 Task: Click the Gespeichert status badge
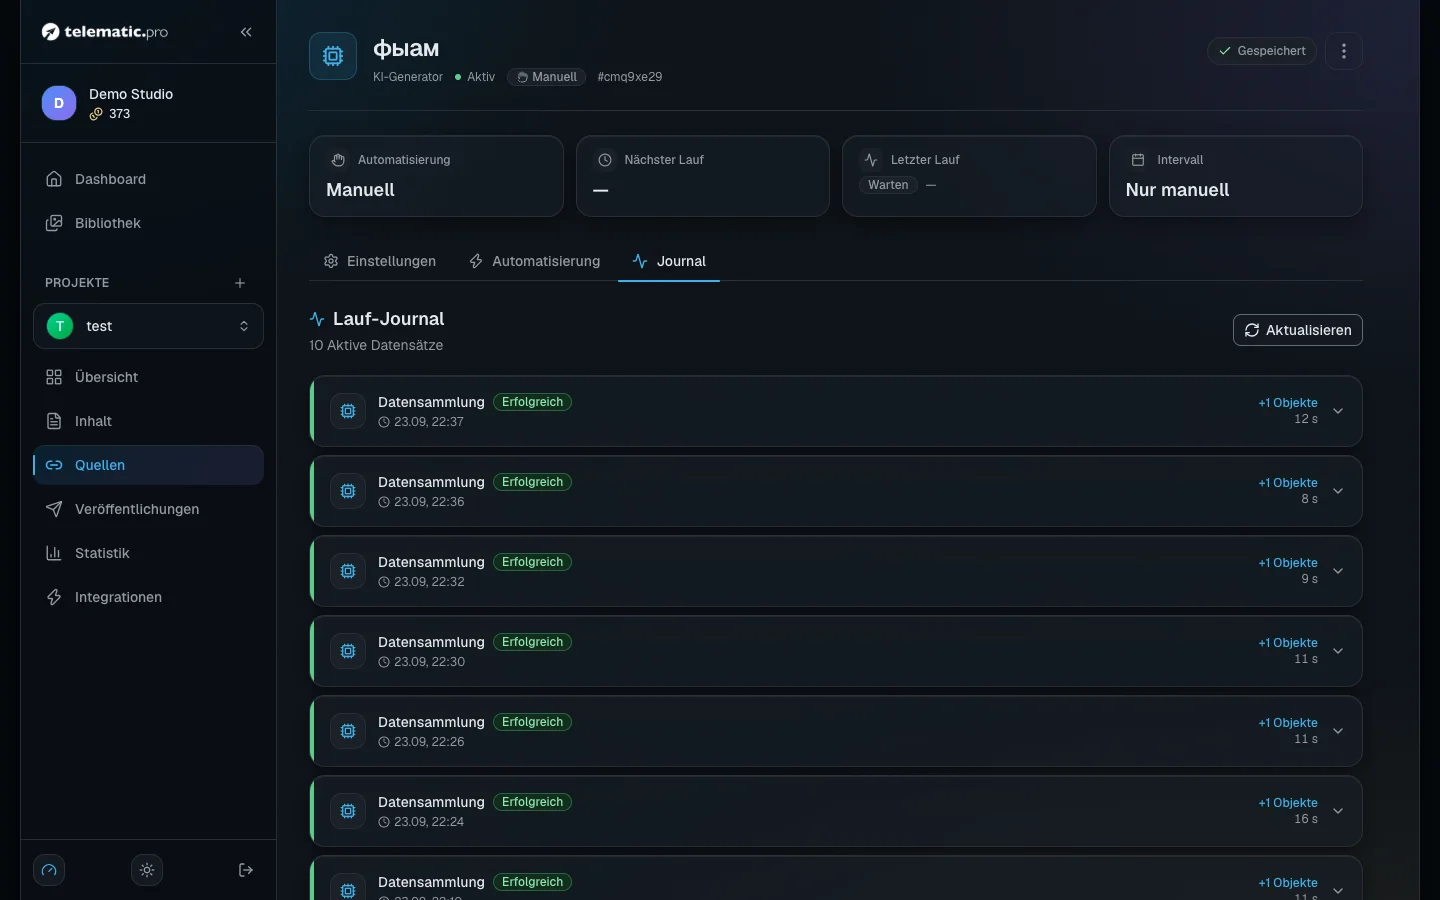1262,51
